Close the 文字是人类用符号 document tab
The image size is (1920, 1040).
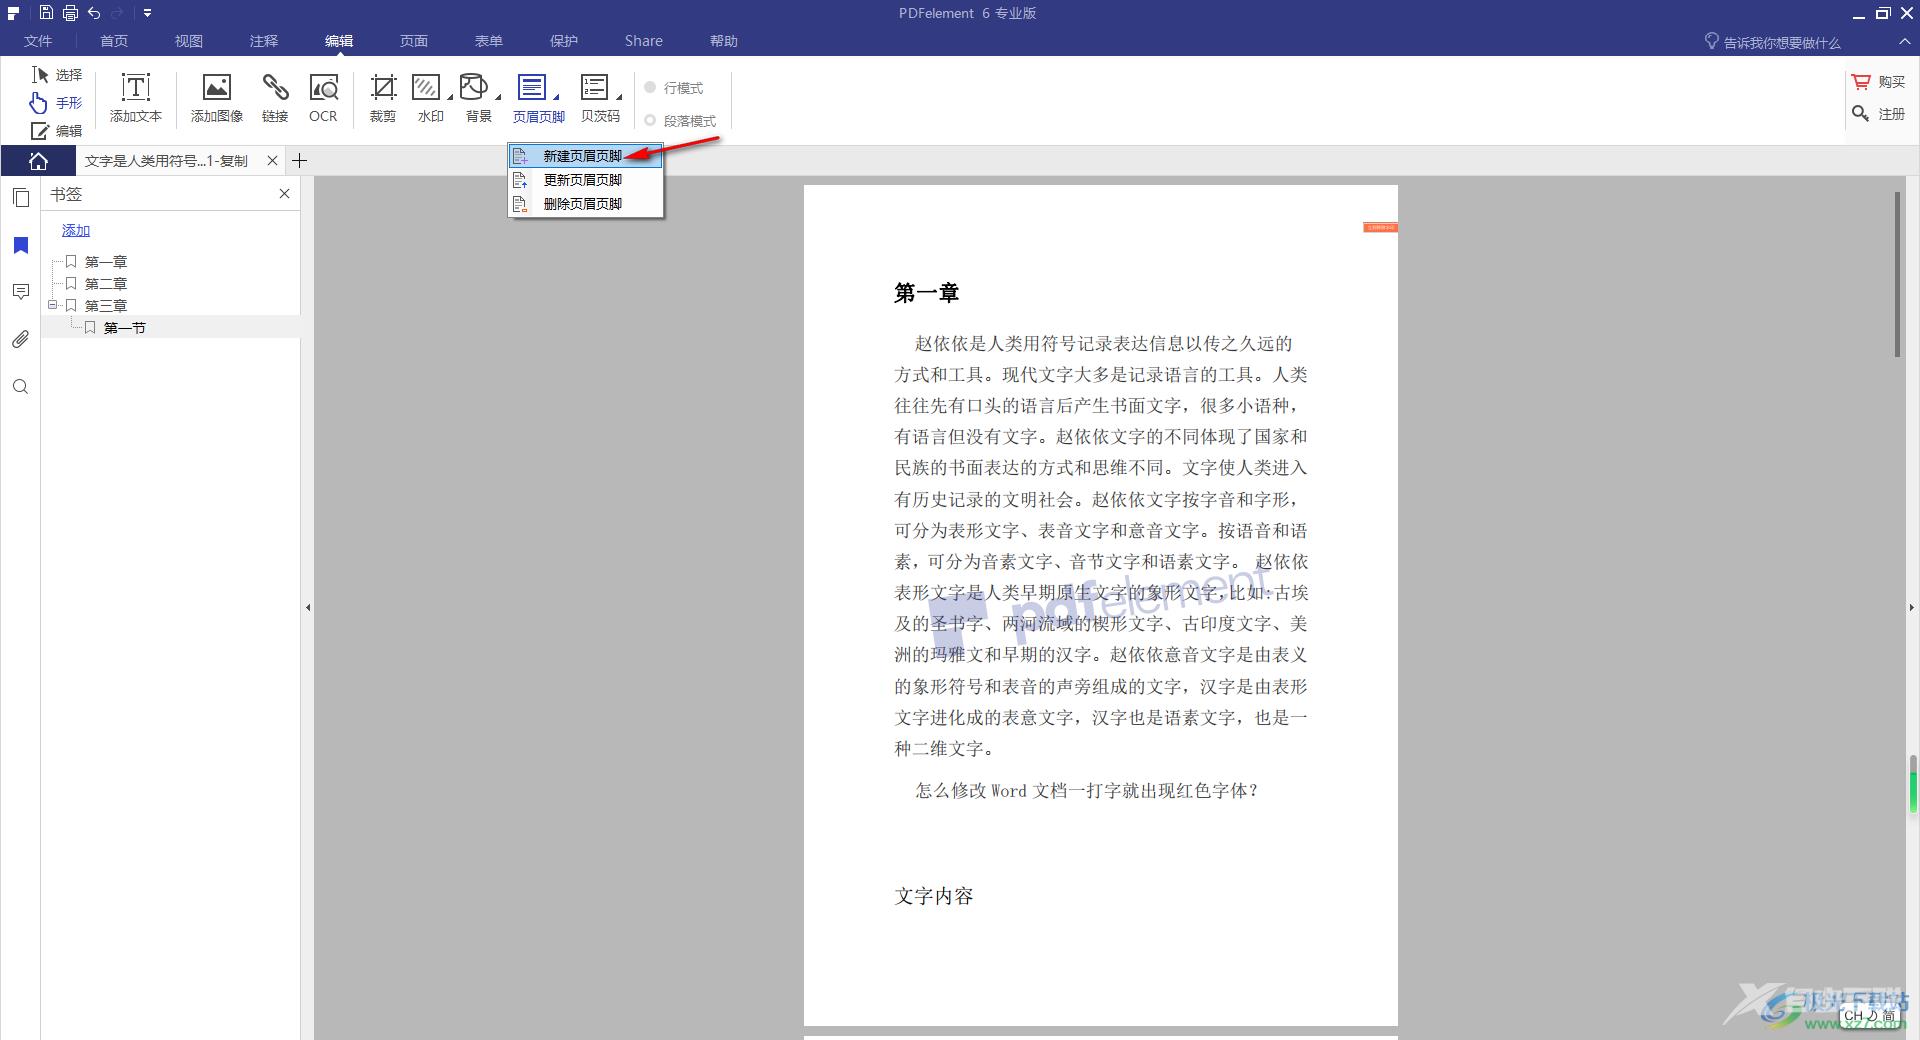(272, 160)
